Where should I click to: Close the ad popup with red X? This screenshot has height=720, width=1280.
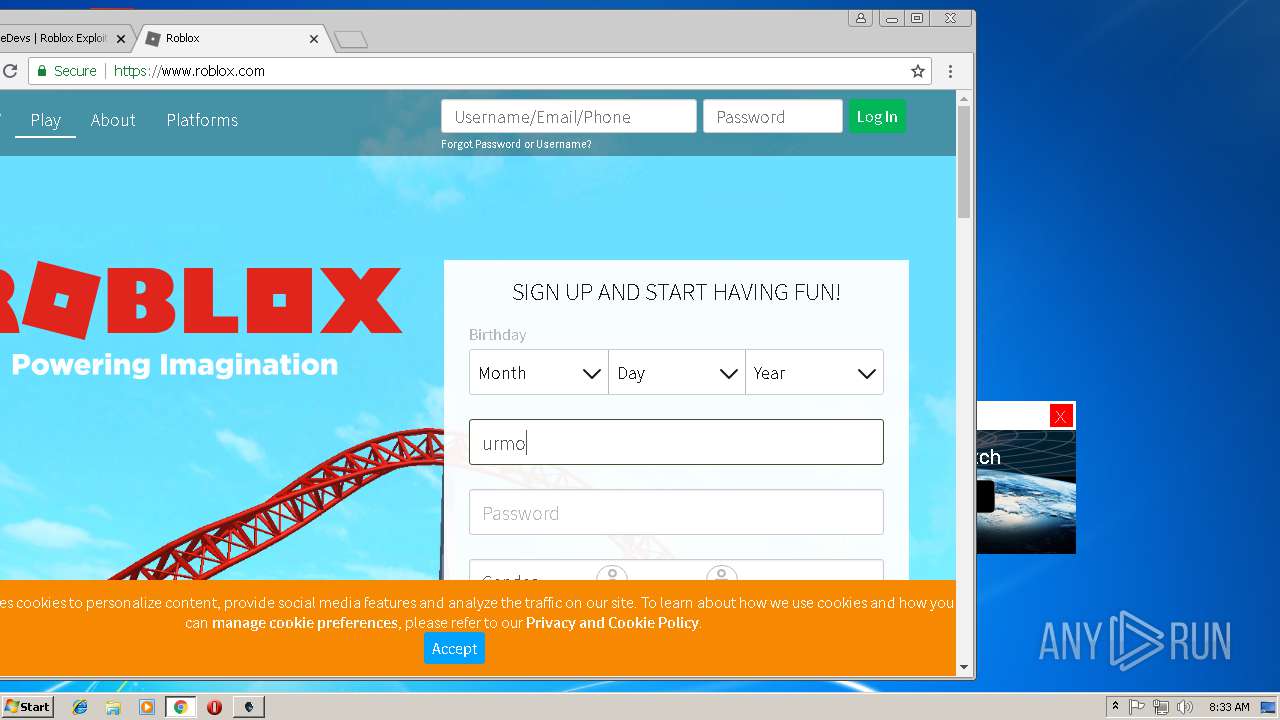tap(1061, 416)
